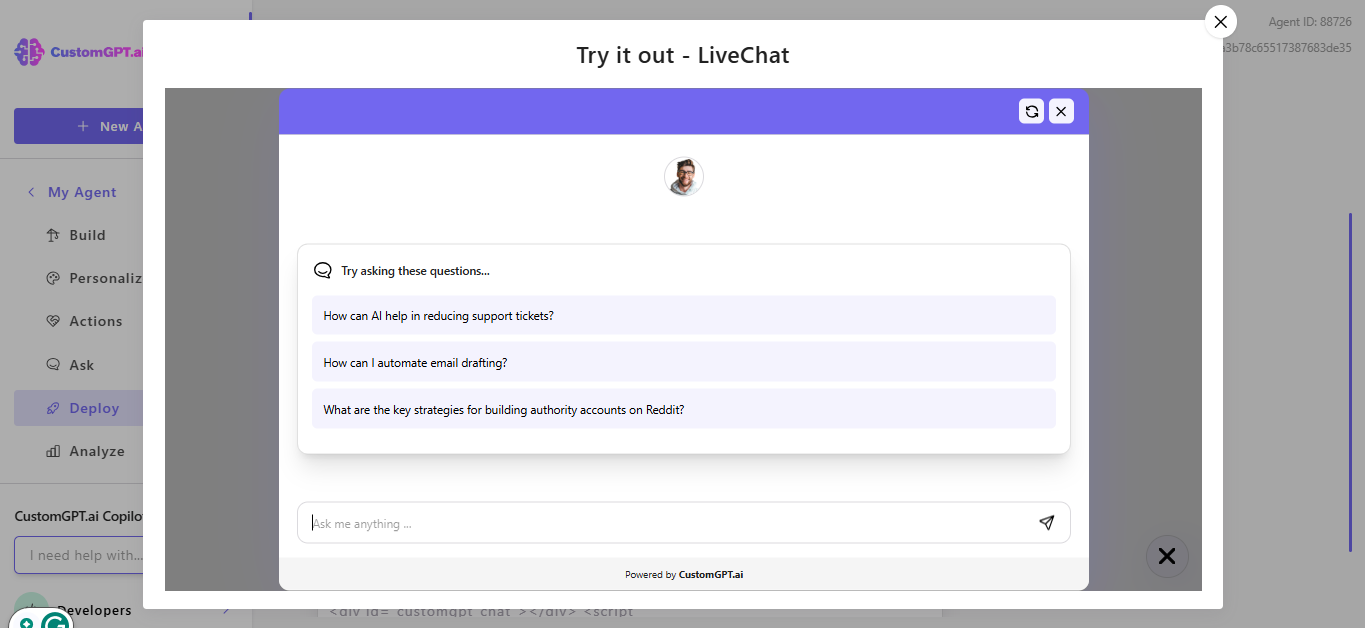Select the Personalize sidebar icon

tap(53, 278)
